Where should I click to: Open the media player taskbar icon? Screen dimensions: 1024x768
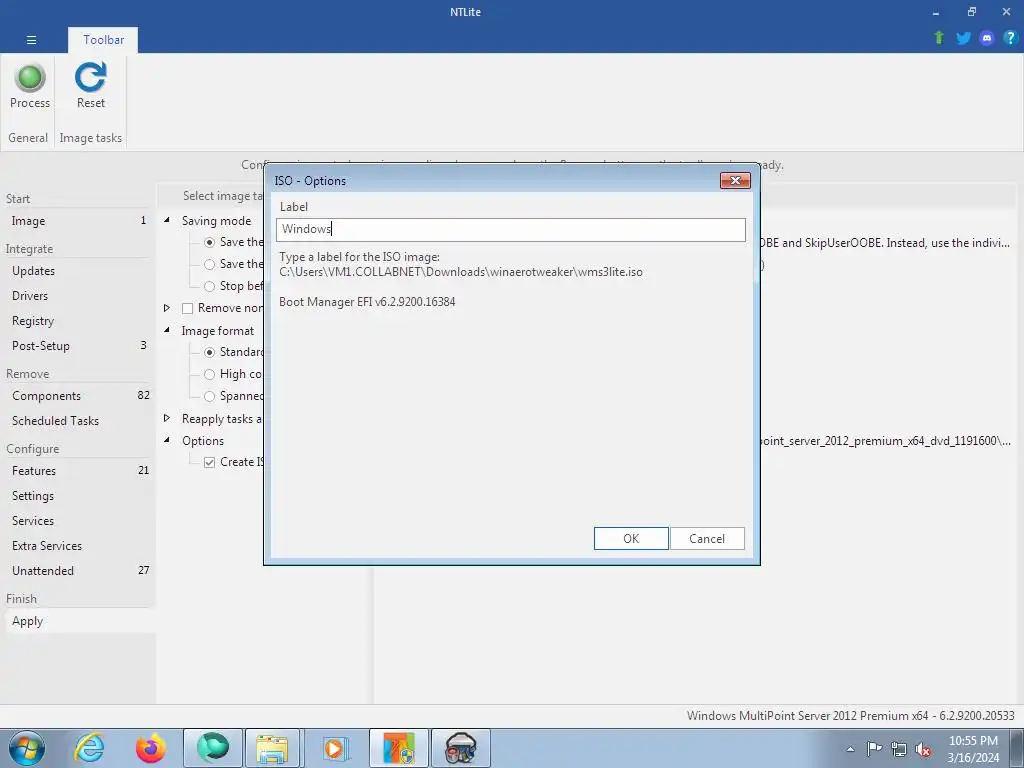[x=336, y=748]
